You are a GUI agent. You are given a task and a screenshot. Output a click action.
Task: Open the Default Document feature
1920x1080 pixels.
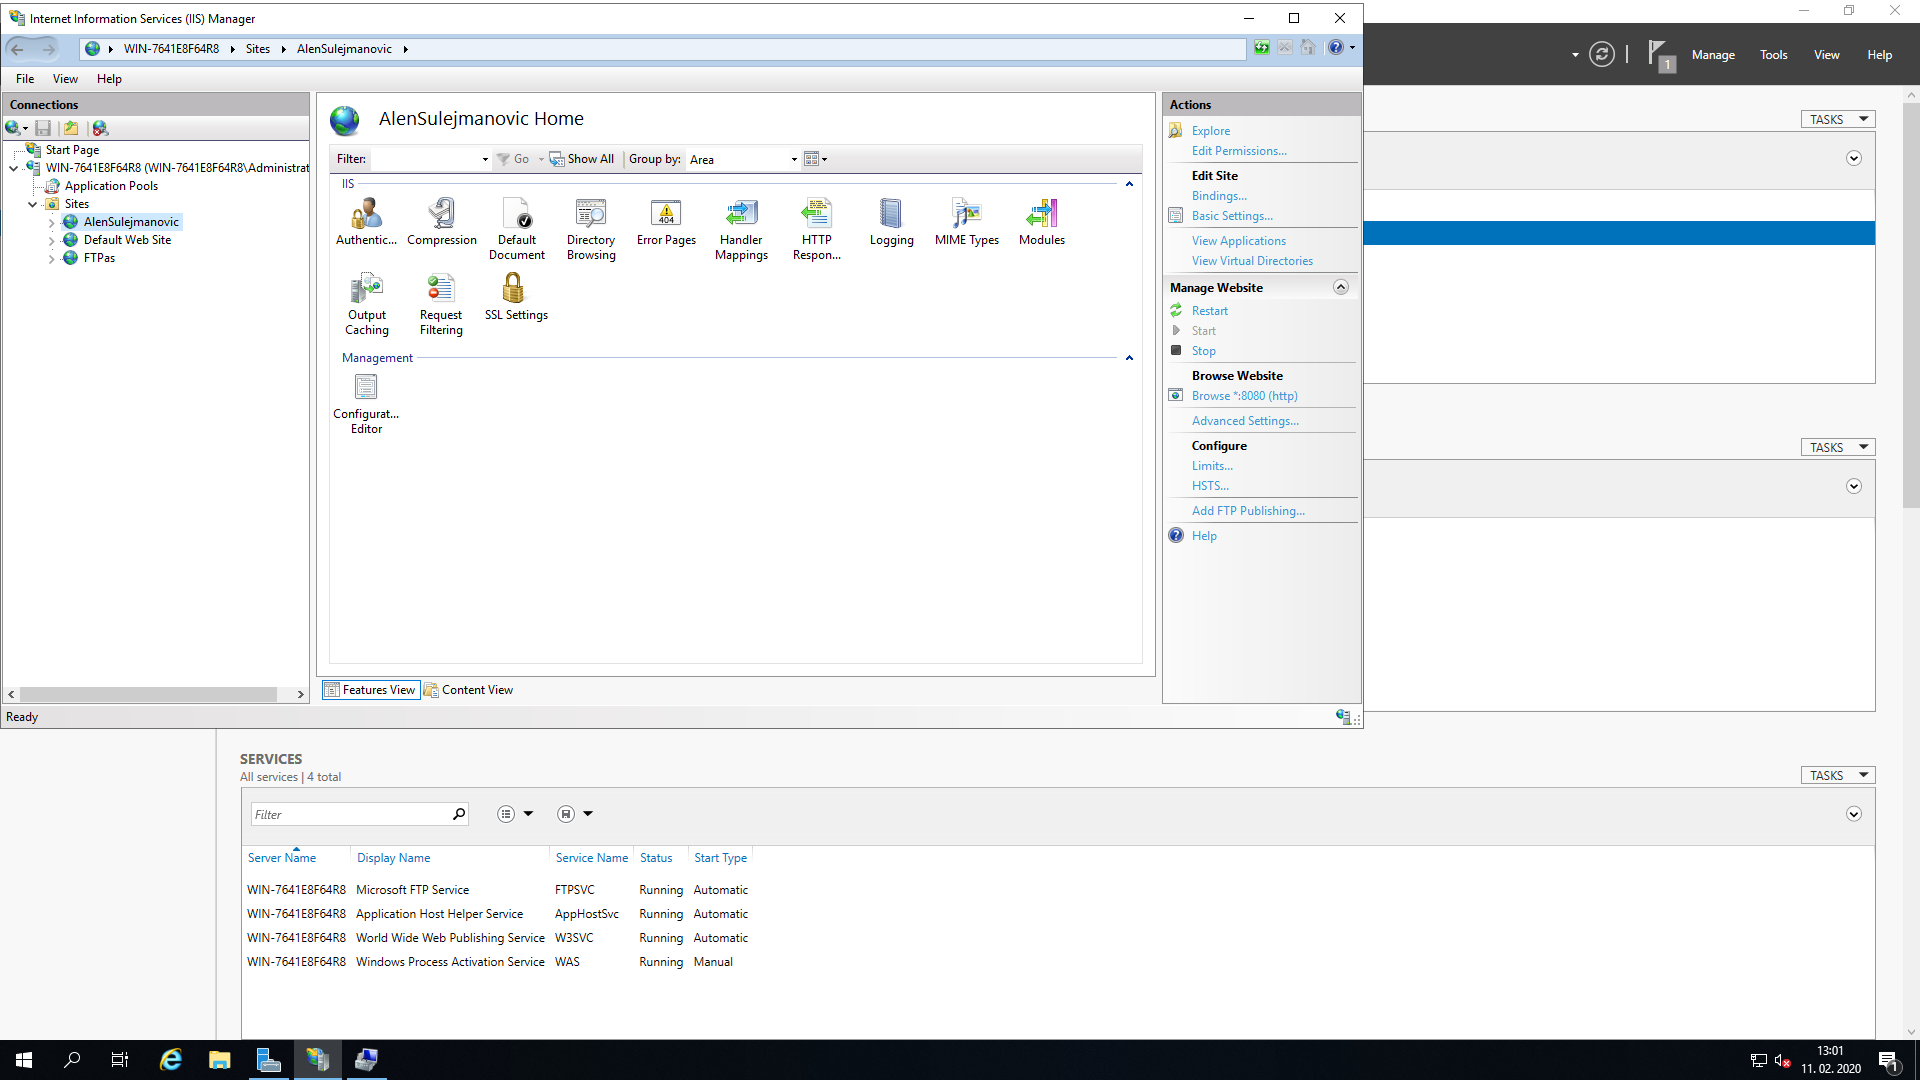[x=517, y=229]
